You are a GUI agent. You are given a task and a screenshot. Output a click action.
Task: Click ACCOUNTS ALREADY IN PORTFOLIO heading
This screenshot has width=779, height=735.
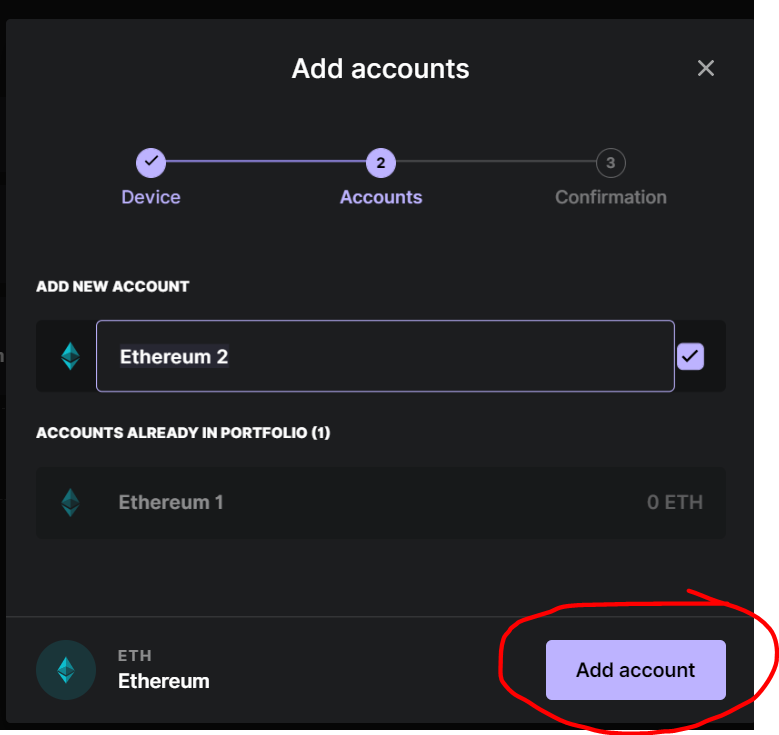[x=183, y=432]
